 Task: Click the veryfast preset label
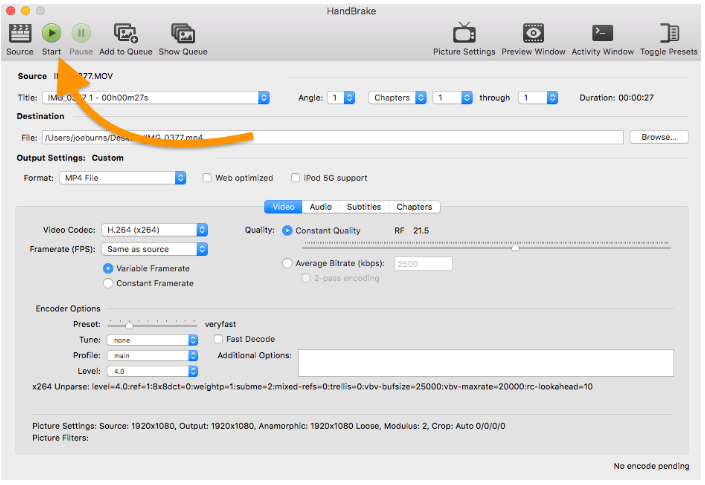(220, 324)
